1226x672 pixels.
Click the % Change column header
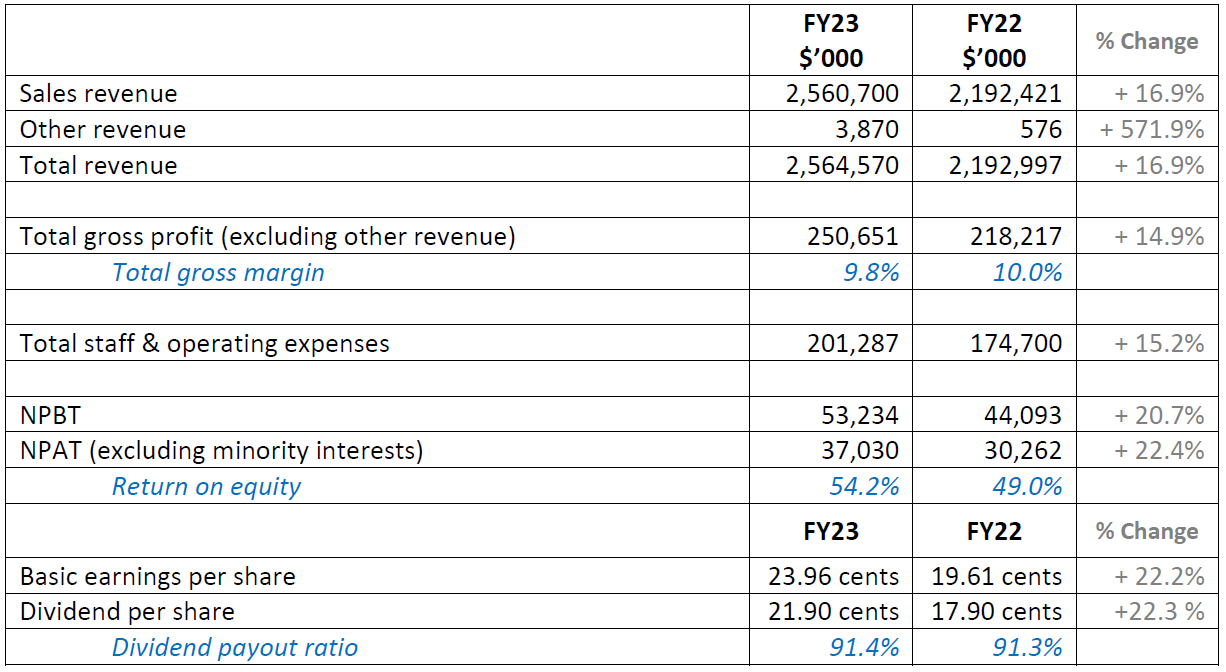(1148, 41)
